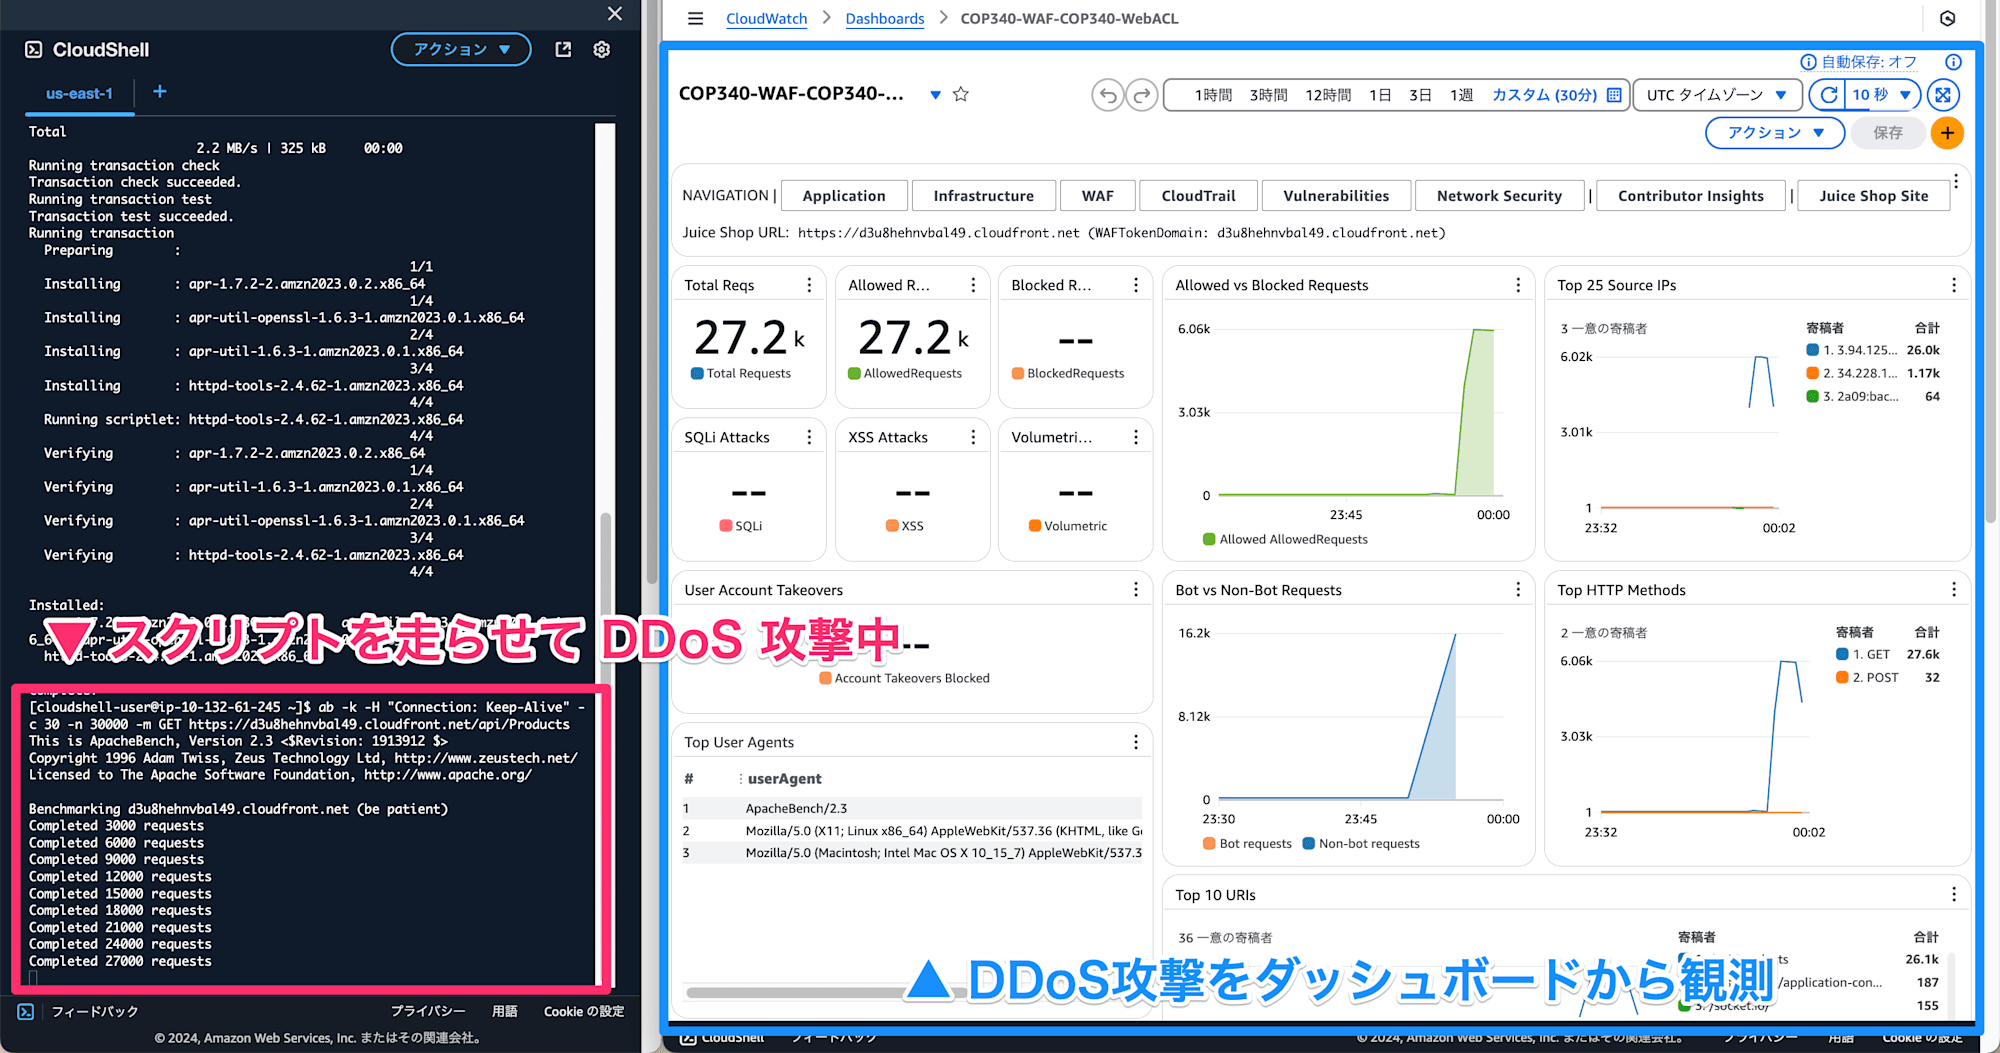
Task: Open navigation widget options menu
Action: [1956, 182]
